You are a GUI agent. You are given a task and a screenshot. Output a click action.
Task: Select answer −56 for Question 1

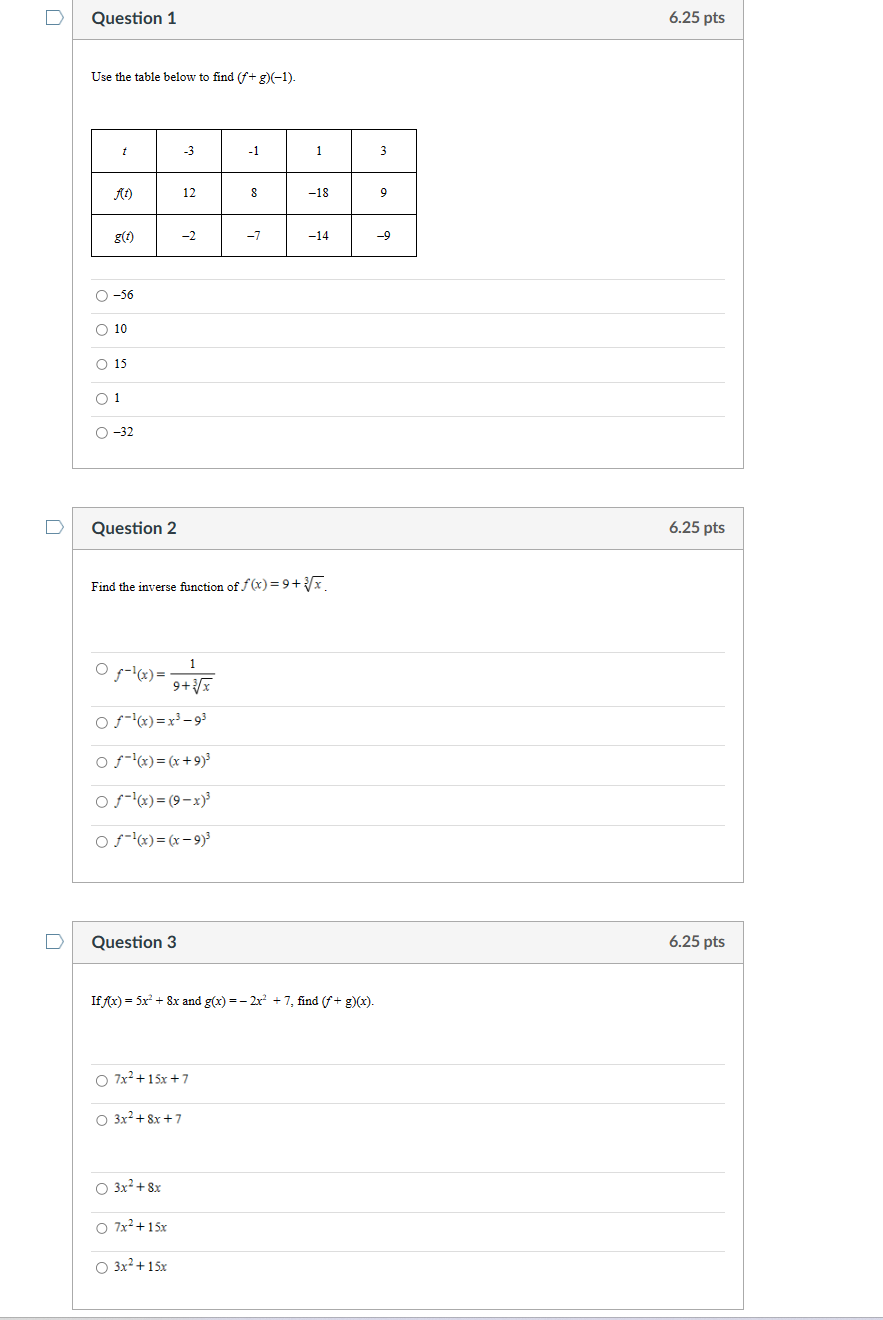tap(101, 294)
